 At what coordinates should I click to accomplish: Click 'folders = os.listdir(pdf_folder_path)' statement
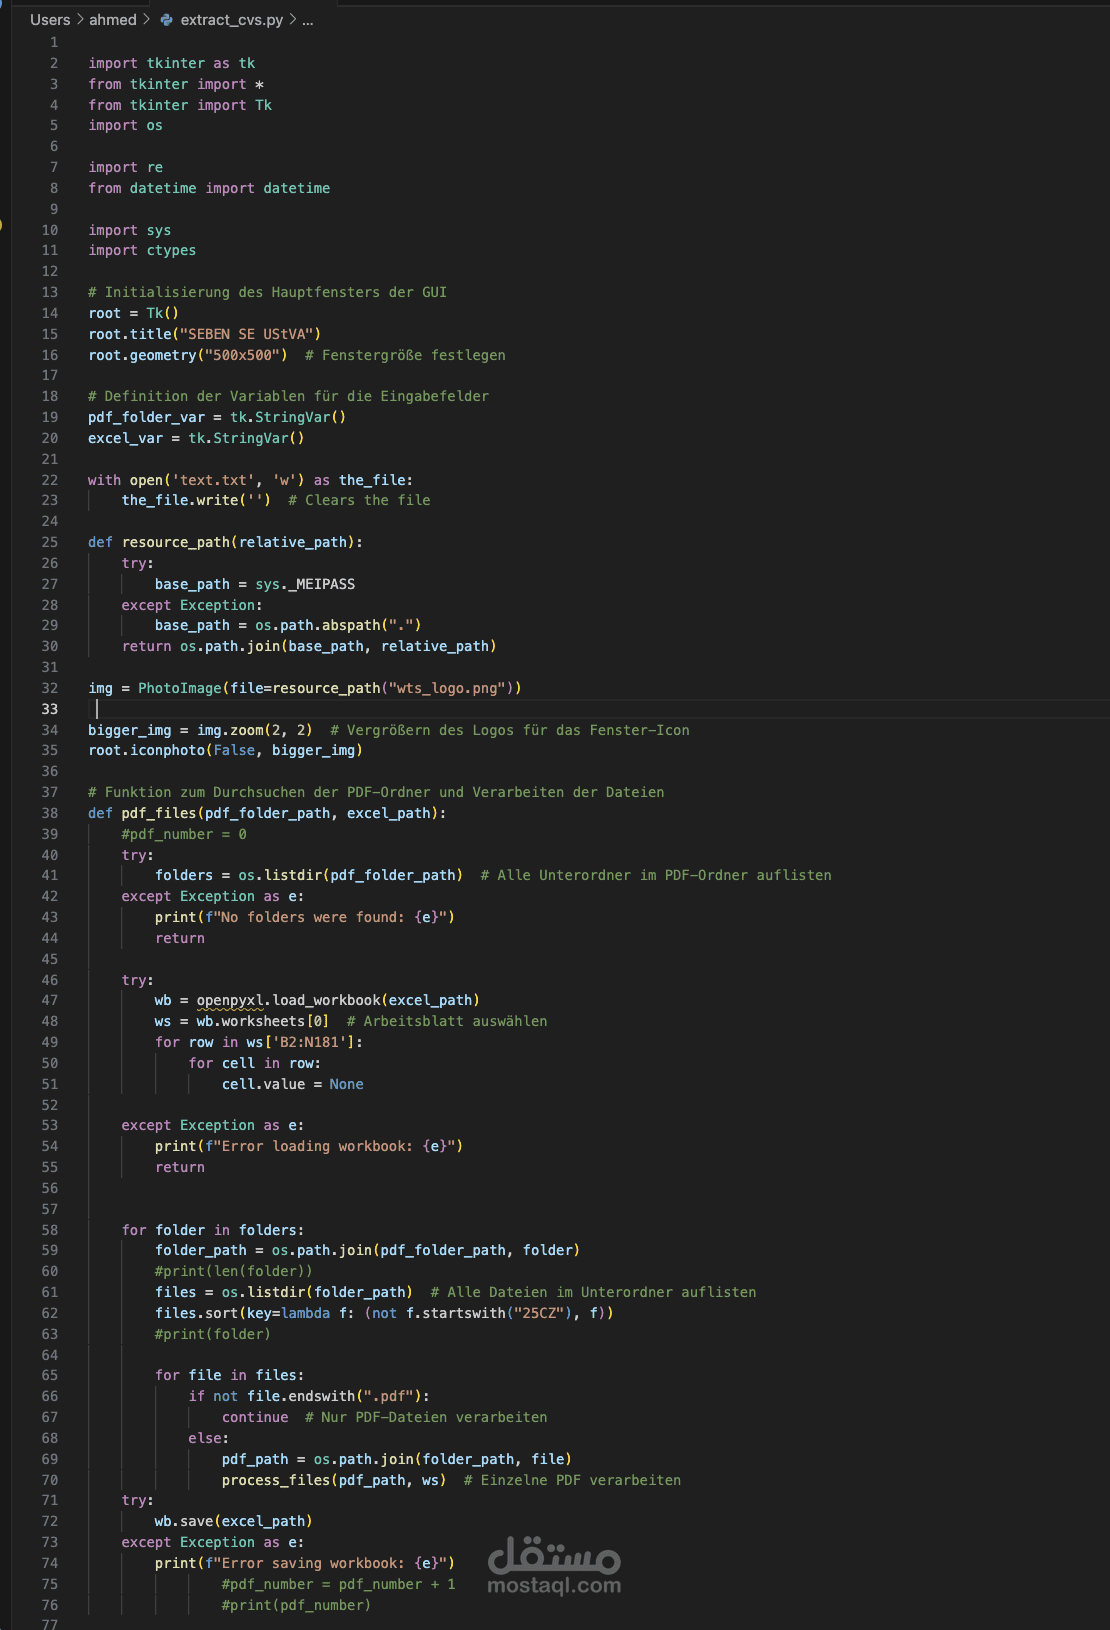click(309, 875)
